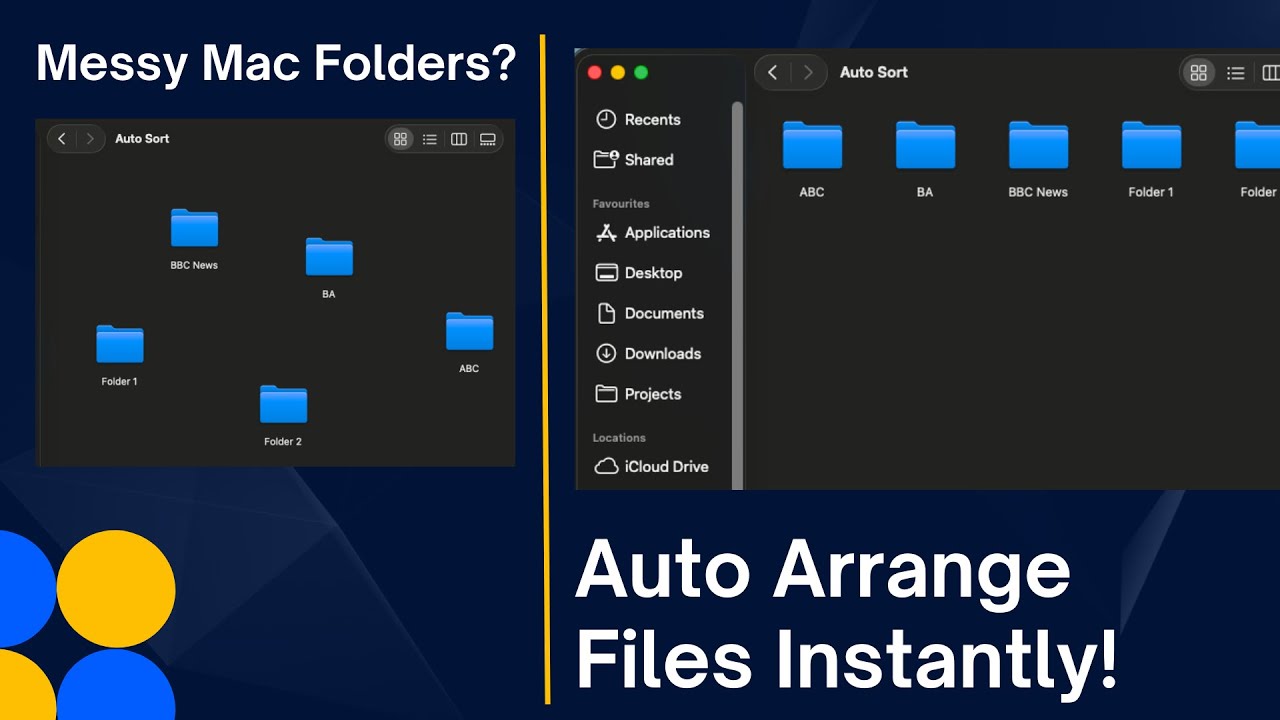Click the Locations section heading

point(619,438)
